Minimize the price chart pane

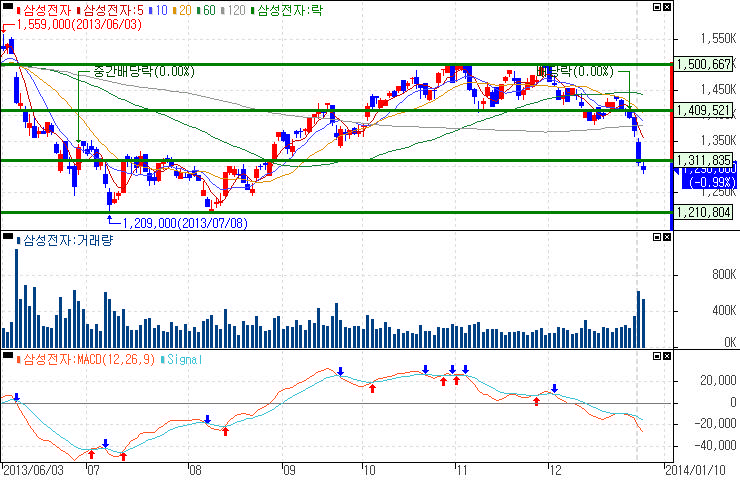[x=656, y=7]
